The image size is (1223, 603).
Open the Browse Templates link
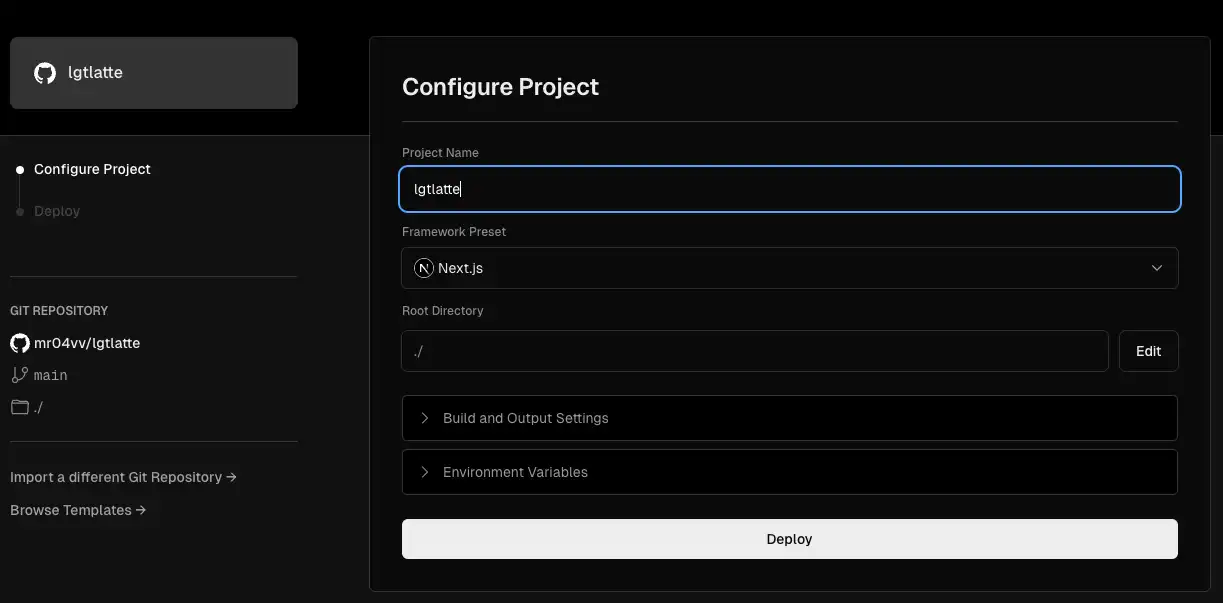[x=78, y=510]
